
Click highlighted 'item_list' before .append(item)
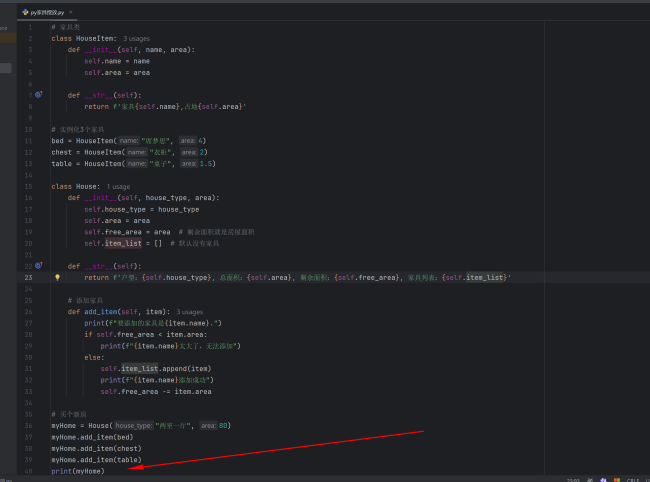pyautogui.click(x=139, y=368)
